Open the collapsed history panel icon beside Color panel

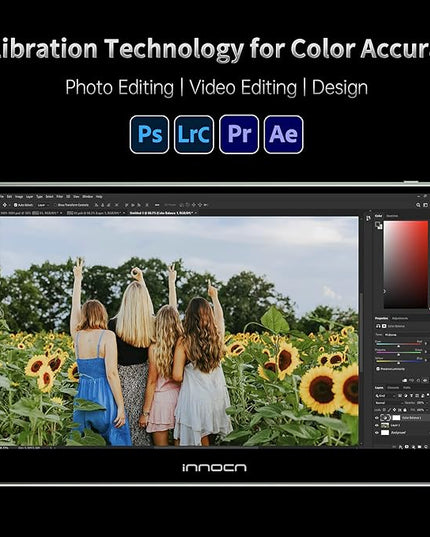tap(369, 218)
